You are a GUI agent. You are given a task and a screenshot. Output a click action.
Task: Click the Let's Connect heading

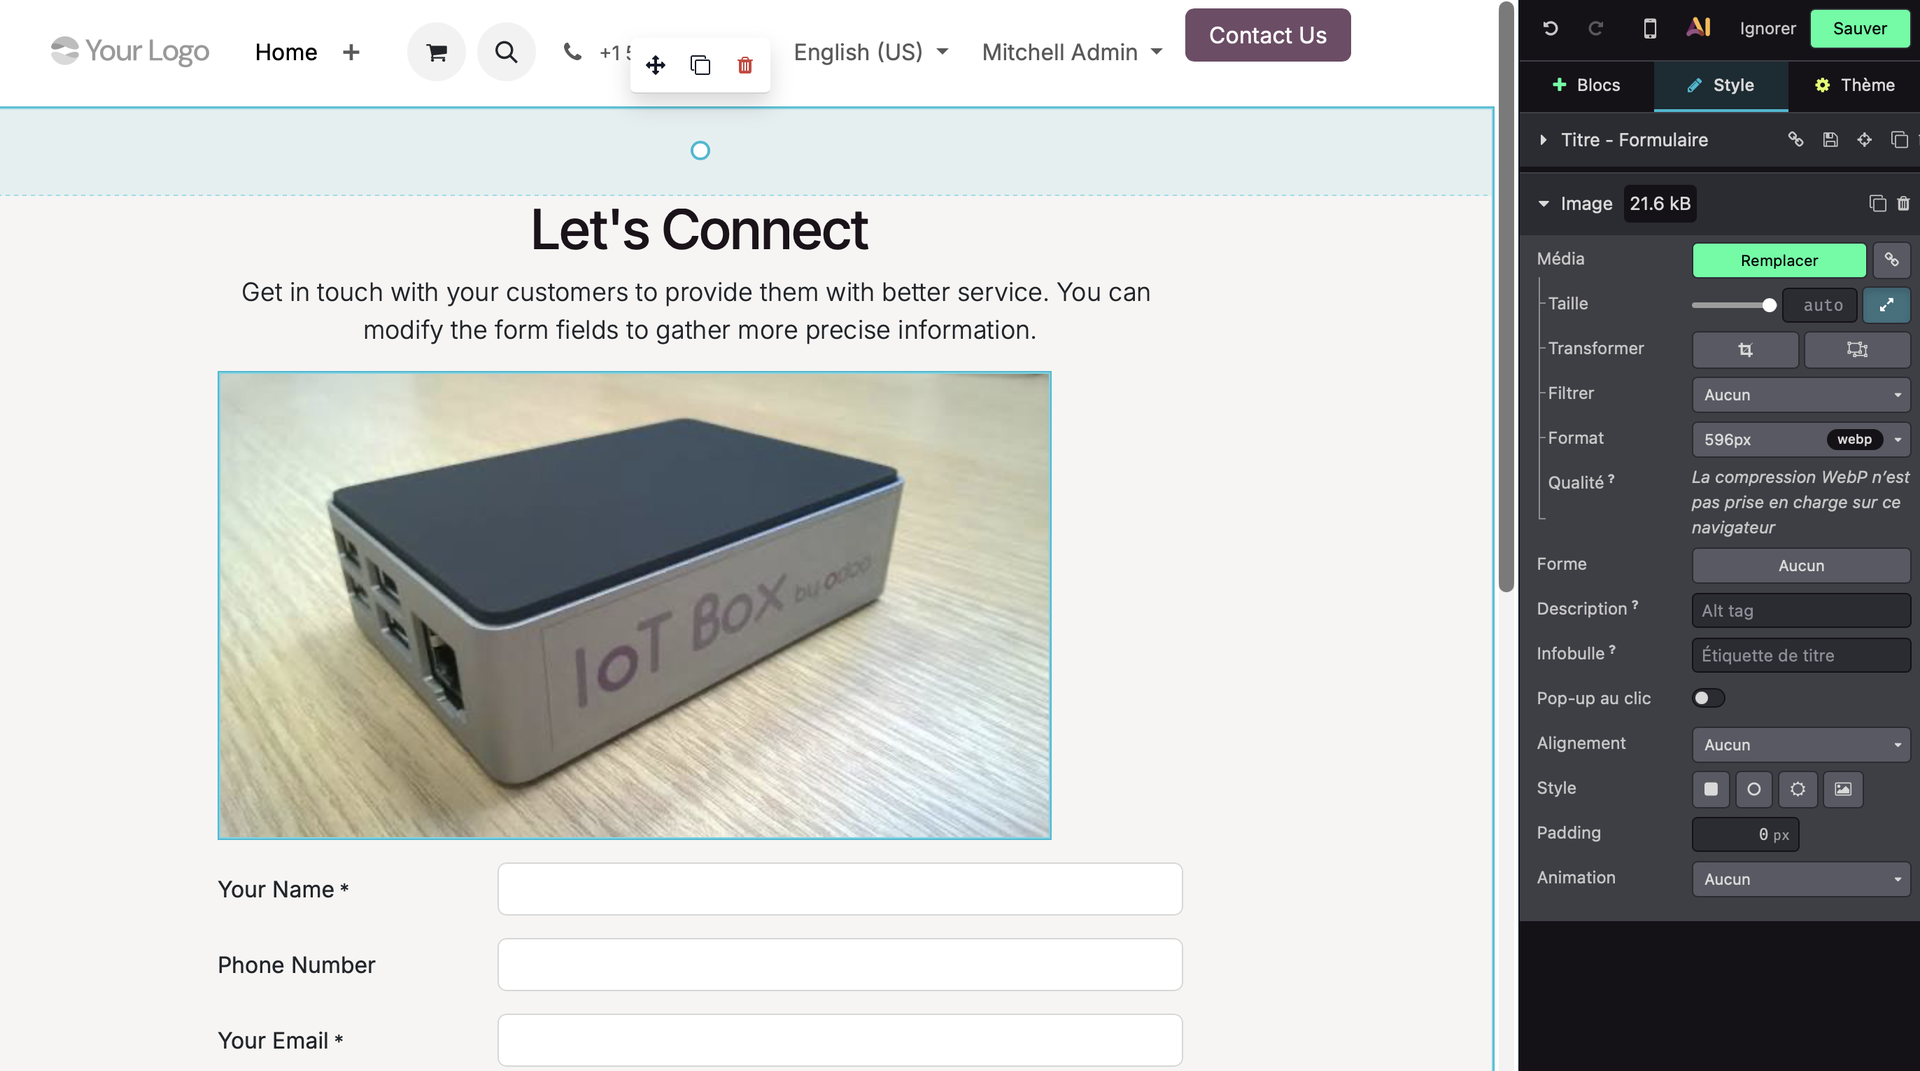(699, 230)
